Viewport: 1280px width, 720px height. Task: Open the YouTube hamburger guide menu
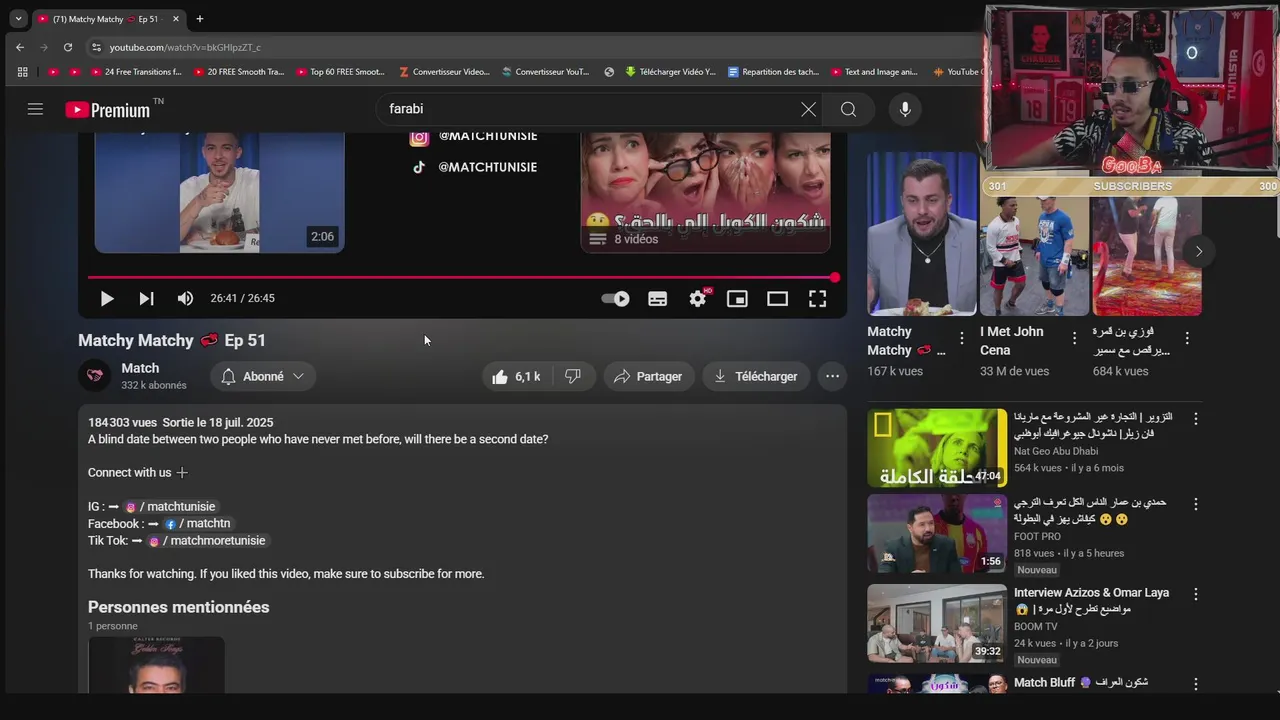pyautogui.click(x=35, y=109)
